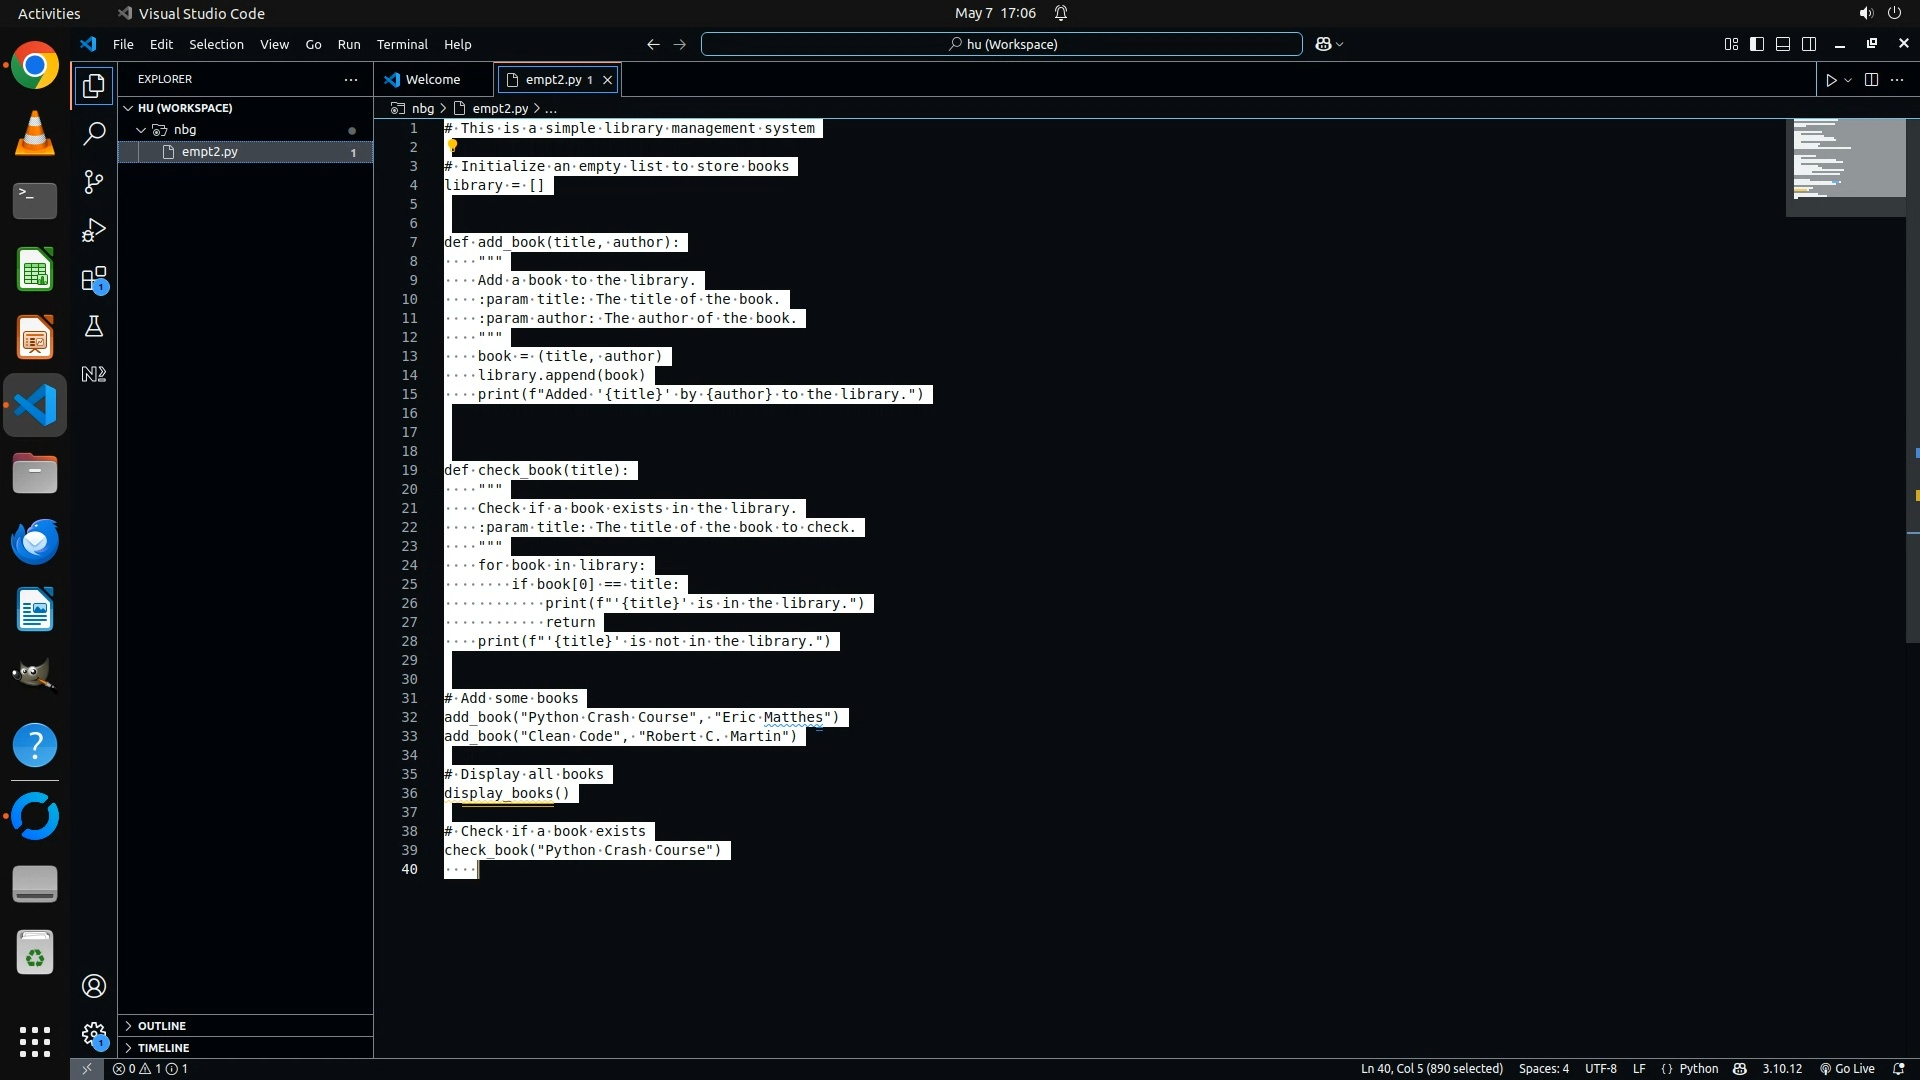Switch to the Welcome tab
Viewport: 1920px width, 1080px height.
tap(432, 80)
